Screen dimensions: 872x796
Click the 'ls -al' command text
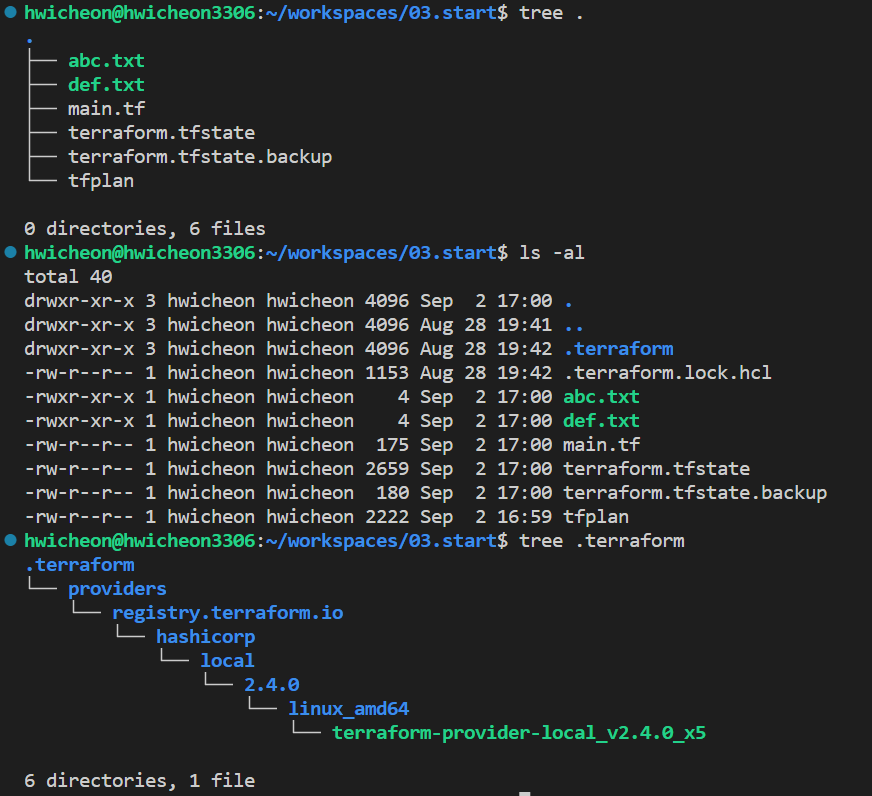(x=552, y=253)
